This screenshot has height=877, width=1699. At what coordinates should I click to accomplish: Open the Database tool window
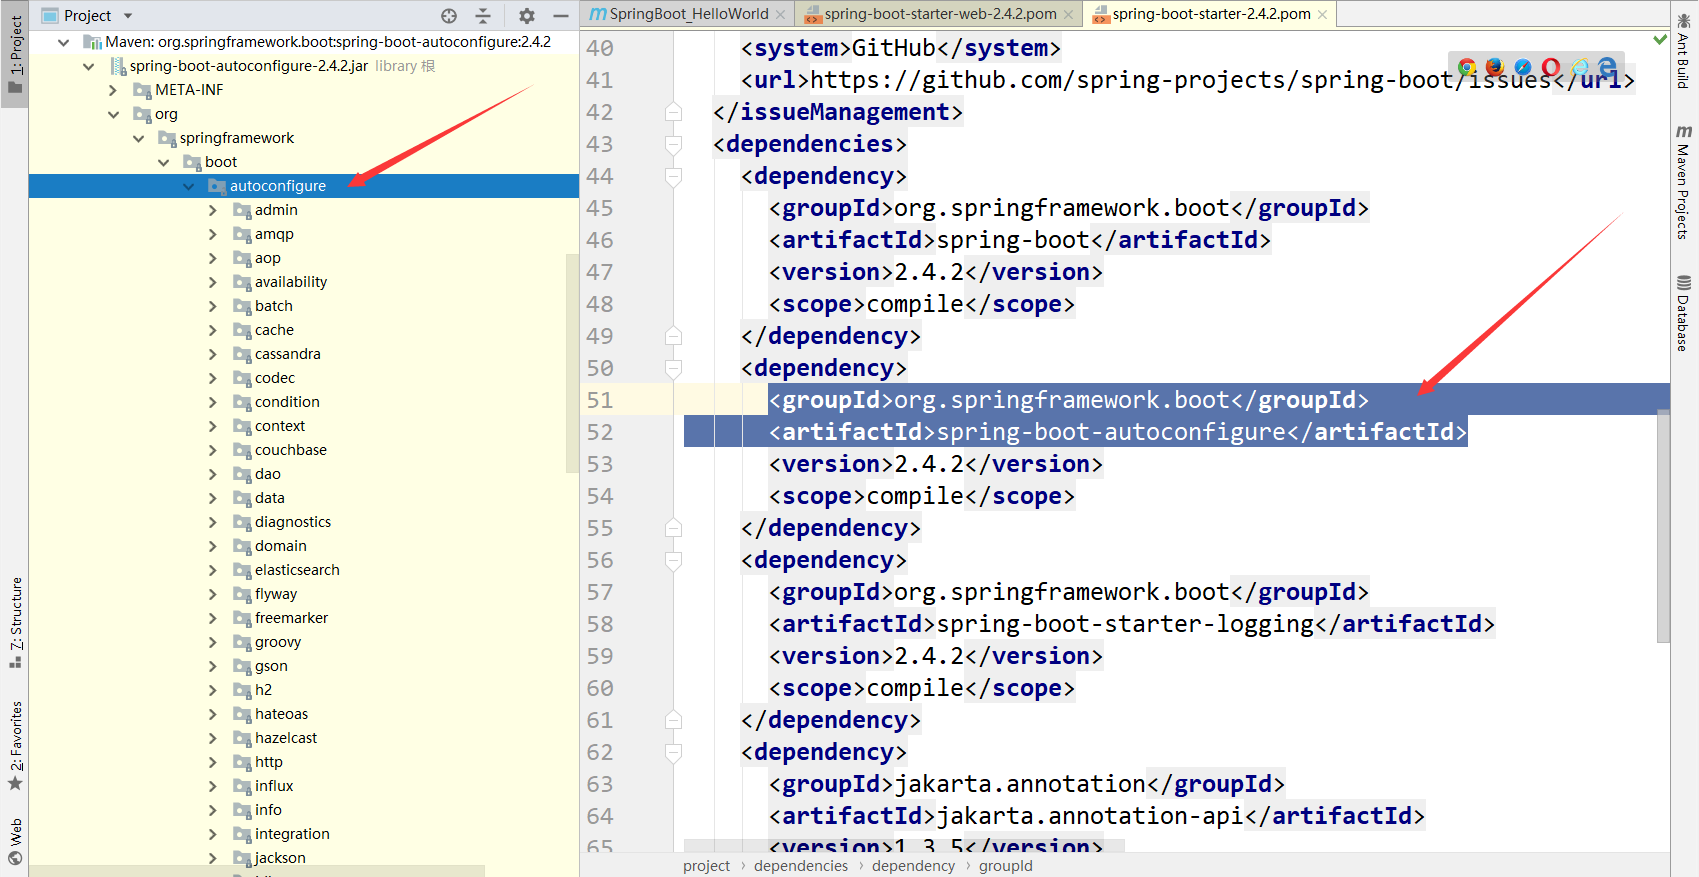[x=1683, y=313]
